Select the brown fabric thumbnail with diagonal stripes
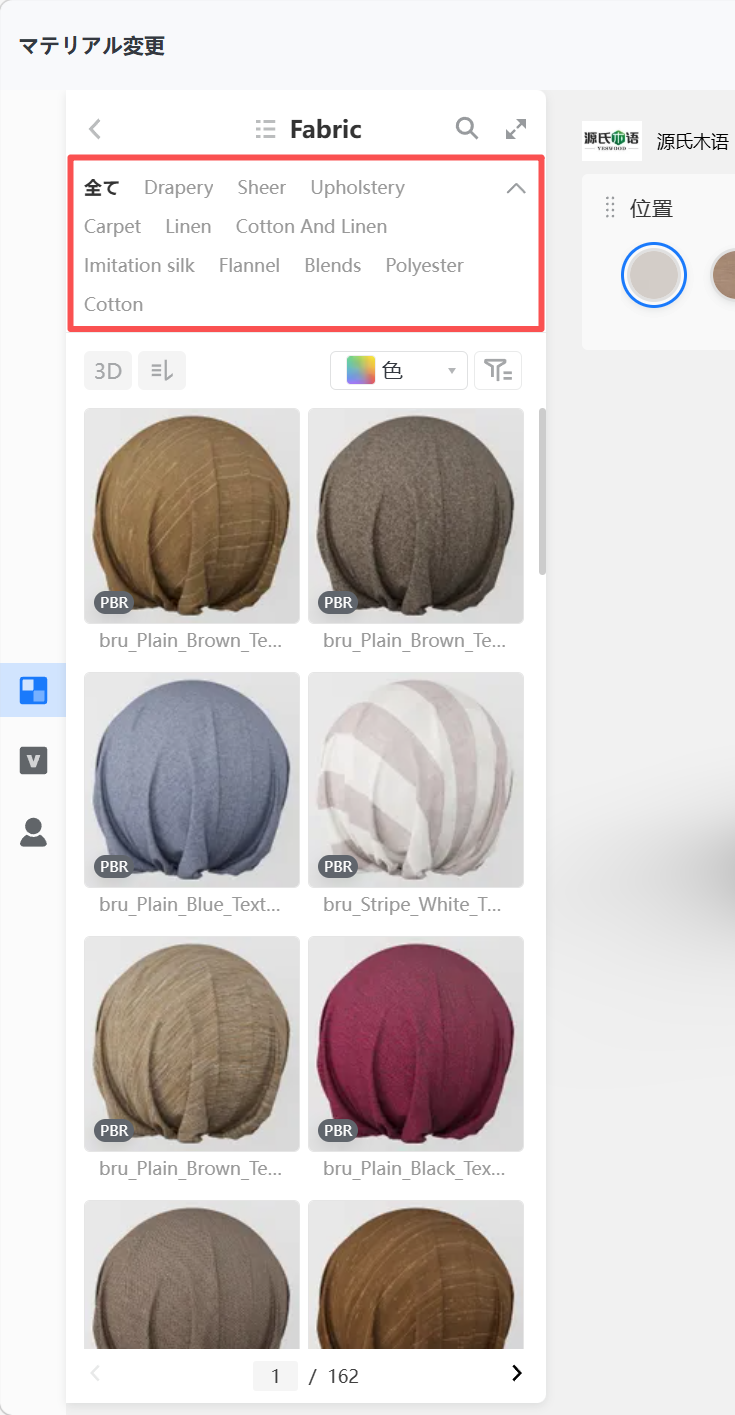The height and width of the screenshot is (1415, 735). 192,516
